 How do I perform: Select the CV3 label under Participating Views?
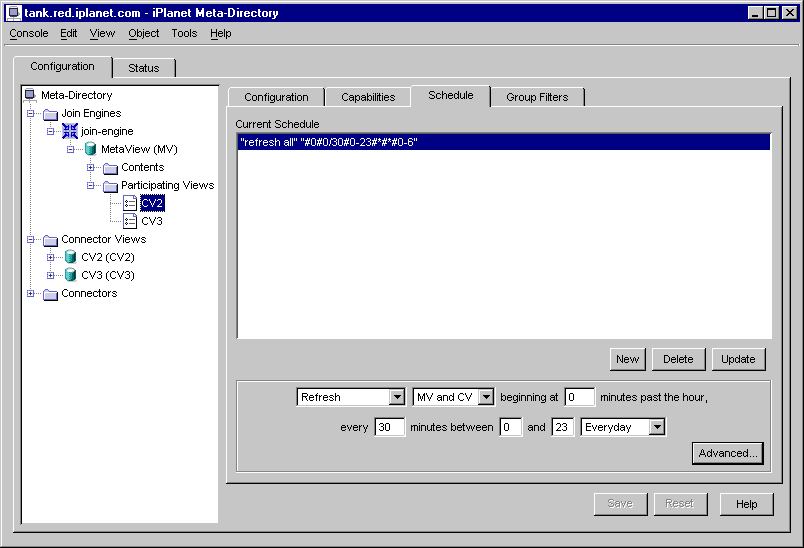pos(152,221)
